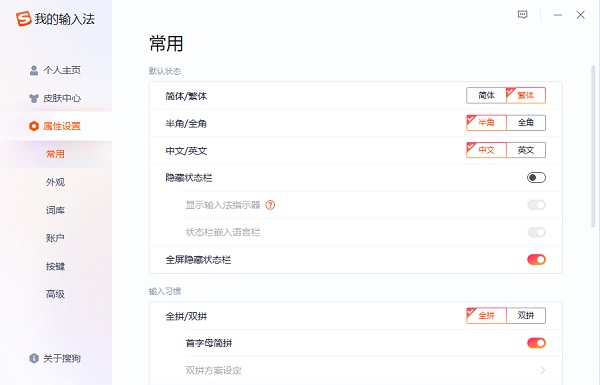Choose 全拼 input mode
This screenshot has height=385, width=600.
486,315
